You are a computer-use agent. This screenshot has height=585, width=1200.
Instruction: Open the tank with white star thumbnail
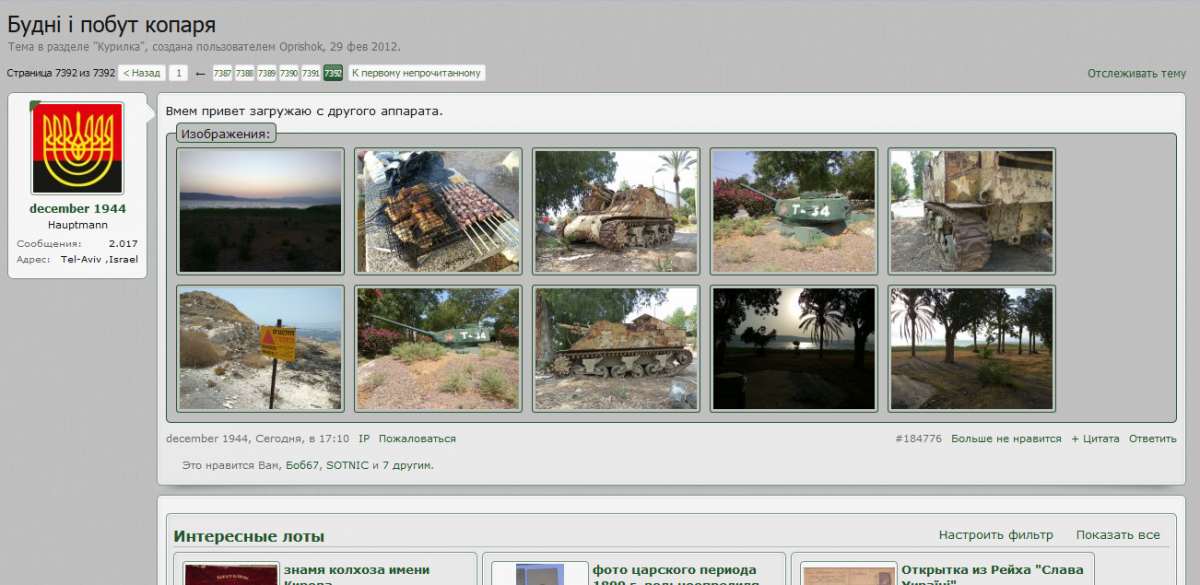coord(972,211)
